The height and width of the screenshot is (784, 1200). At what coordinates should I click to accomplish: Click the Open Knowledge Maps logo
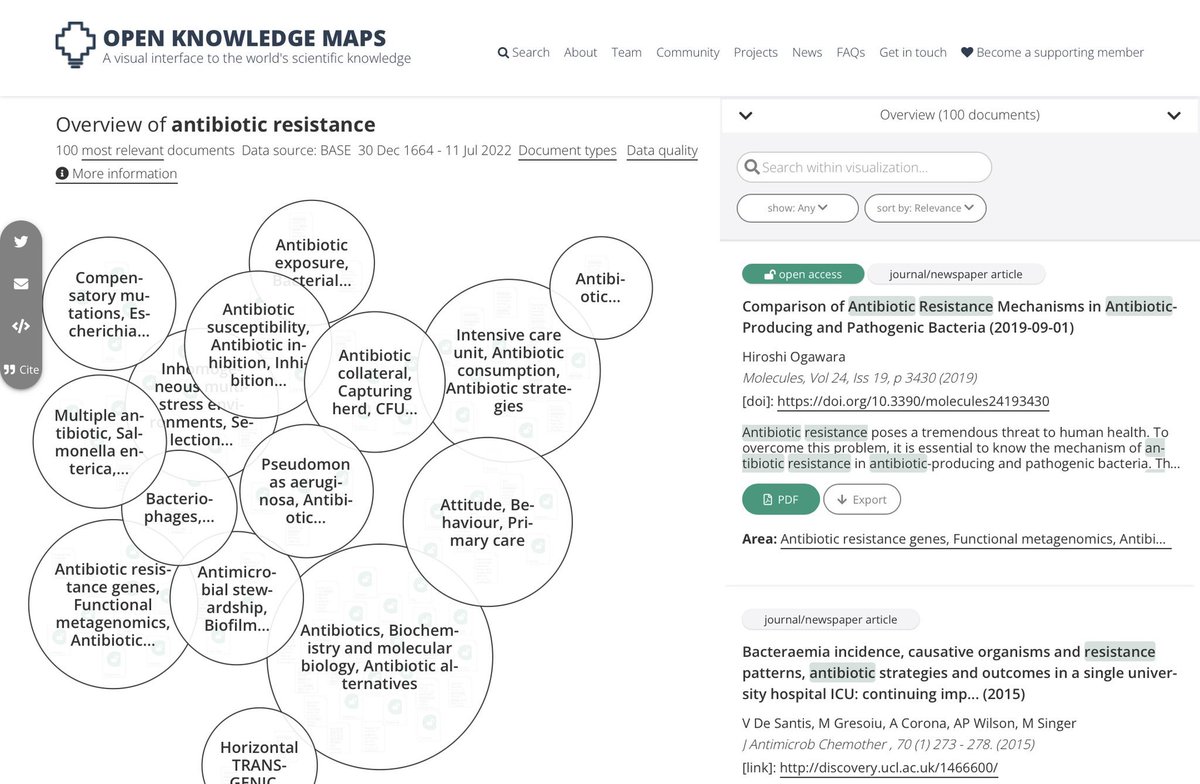coord(74,45)
